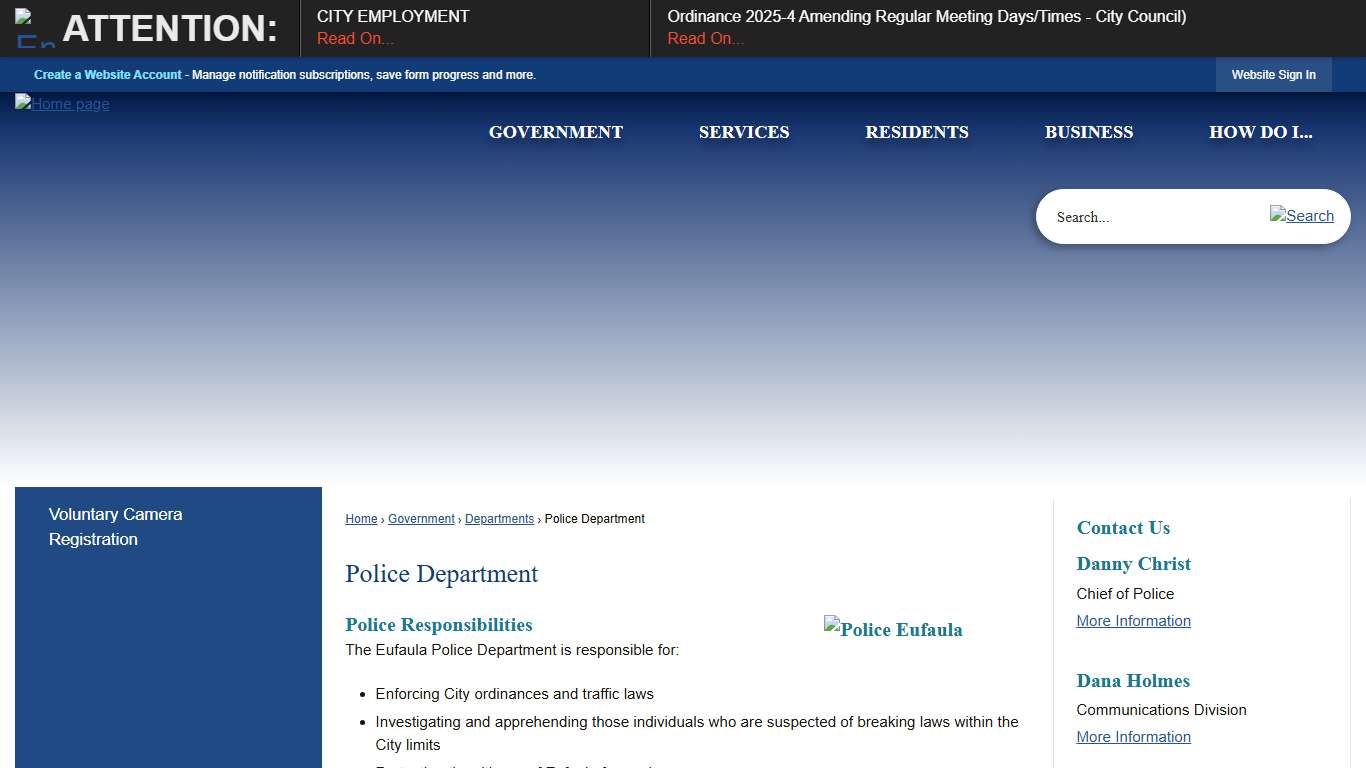The image size is (1366, 768).
Task: Click the Home page logo image
Action: tap(62, 104)
